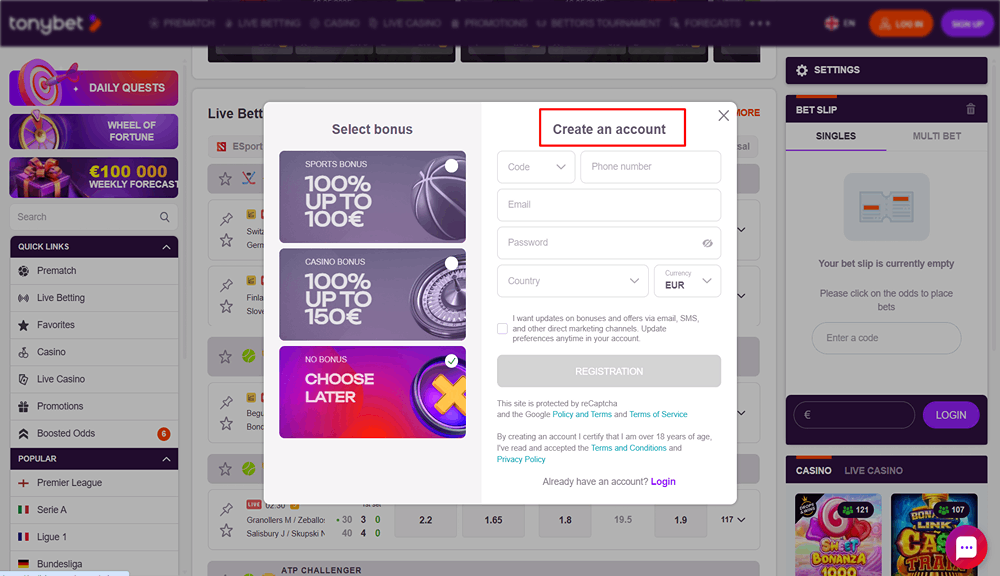The image size is (1000, 576).
Task: Click the arrows icon beside Boosted Odds
Action: tap(24, 434)
